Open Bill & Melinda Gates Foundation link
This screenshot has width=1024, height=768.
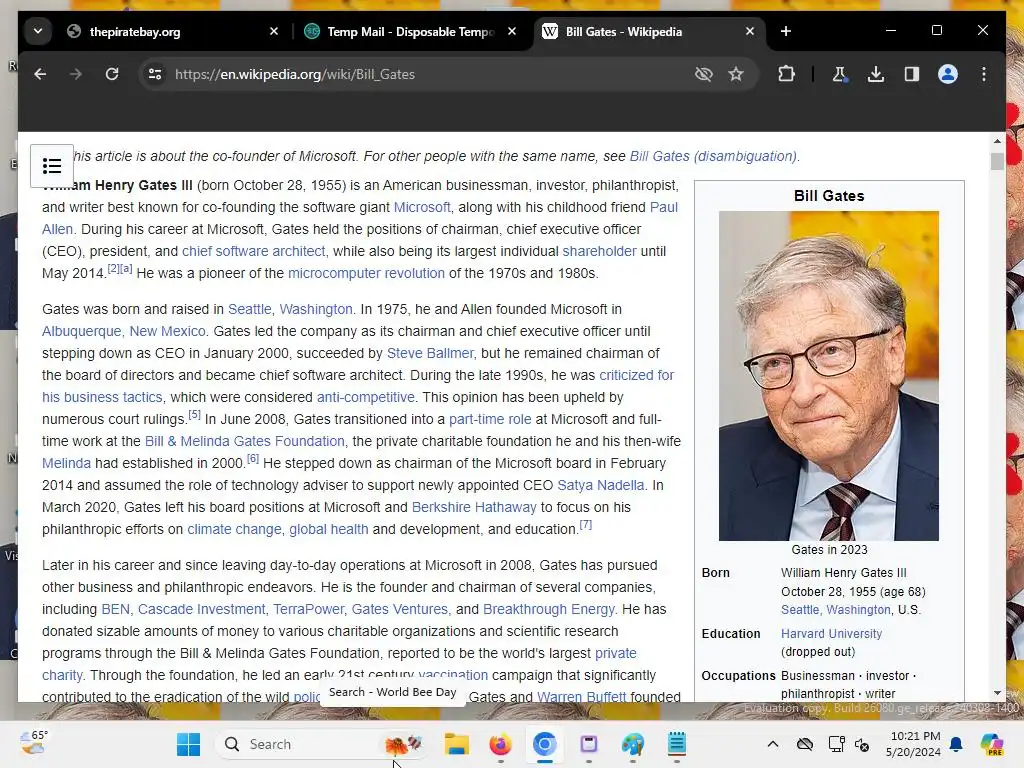[x=245, y=441]
